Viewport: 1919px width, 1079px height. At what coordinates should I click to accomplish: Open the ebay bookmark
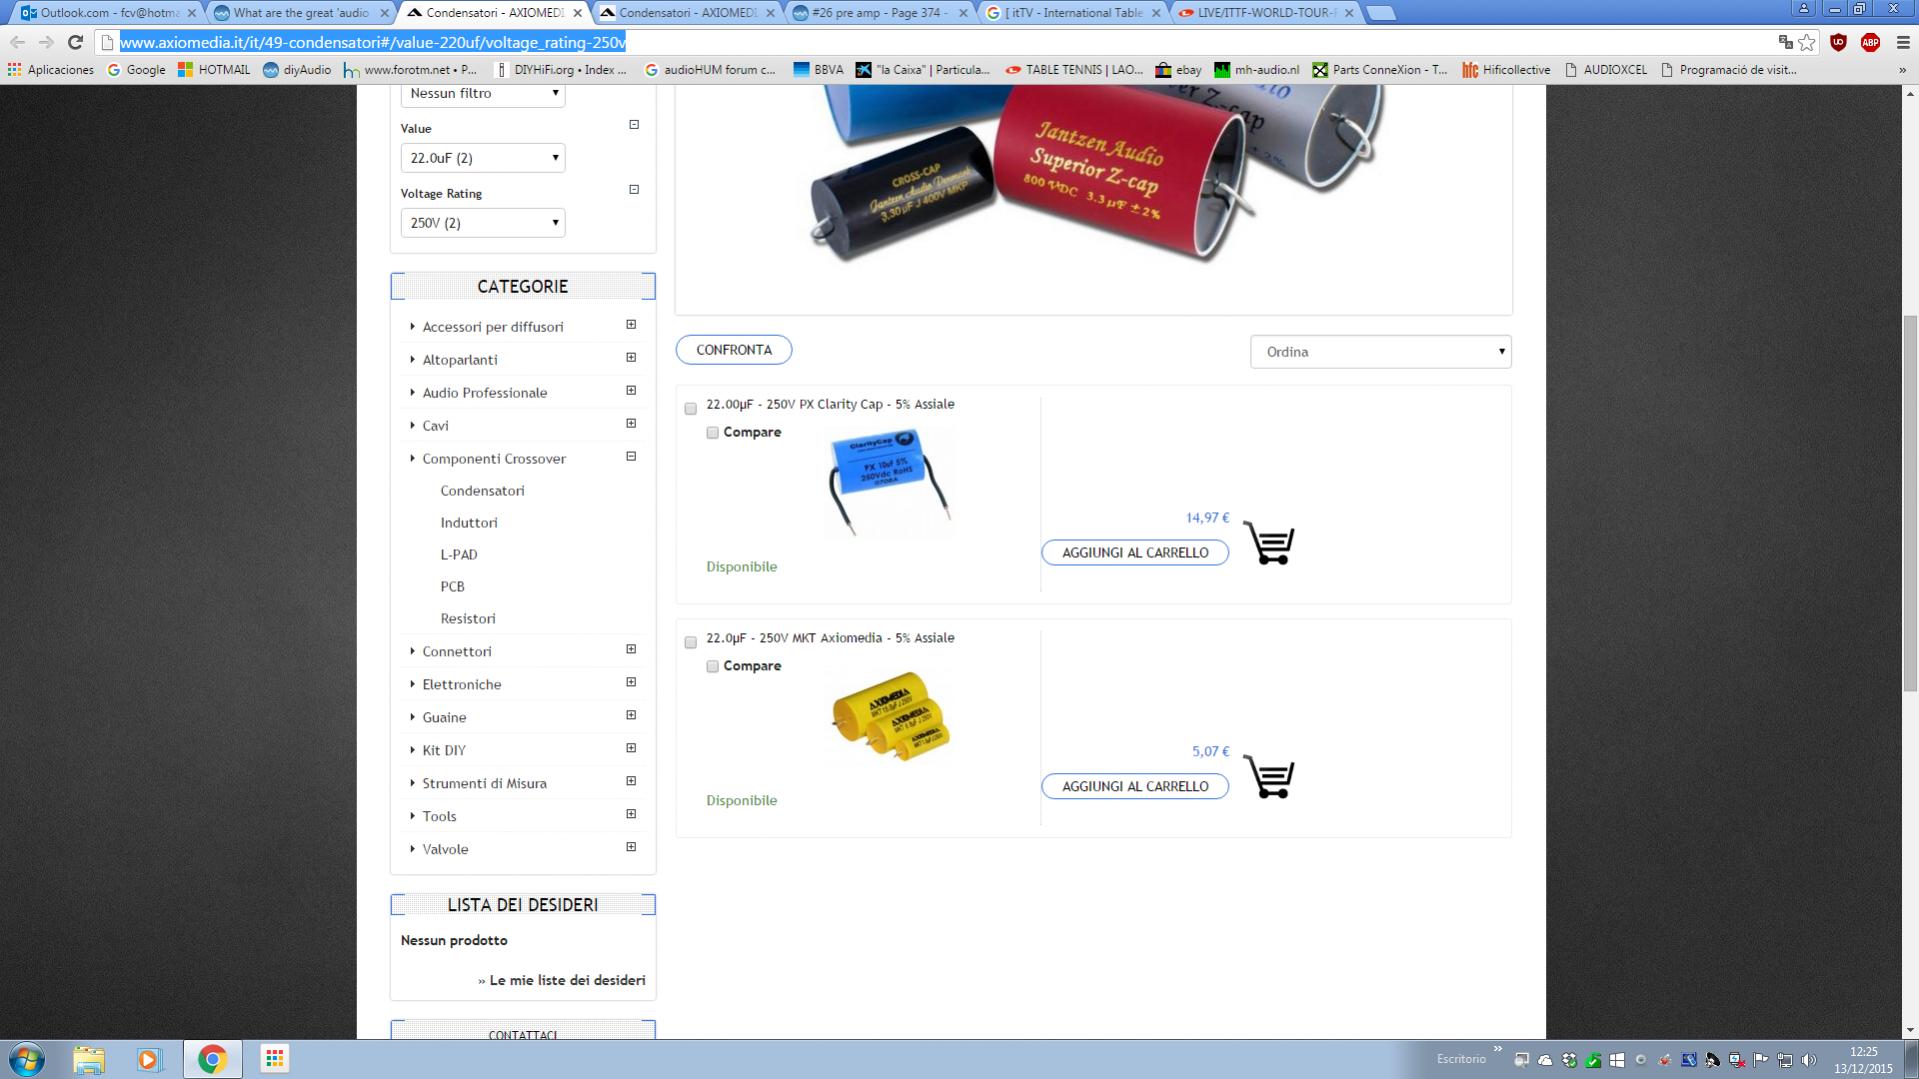coord(1178,70)
